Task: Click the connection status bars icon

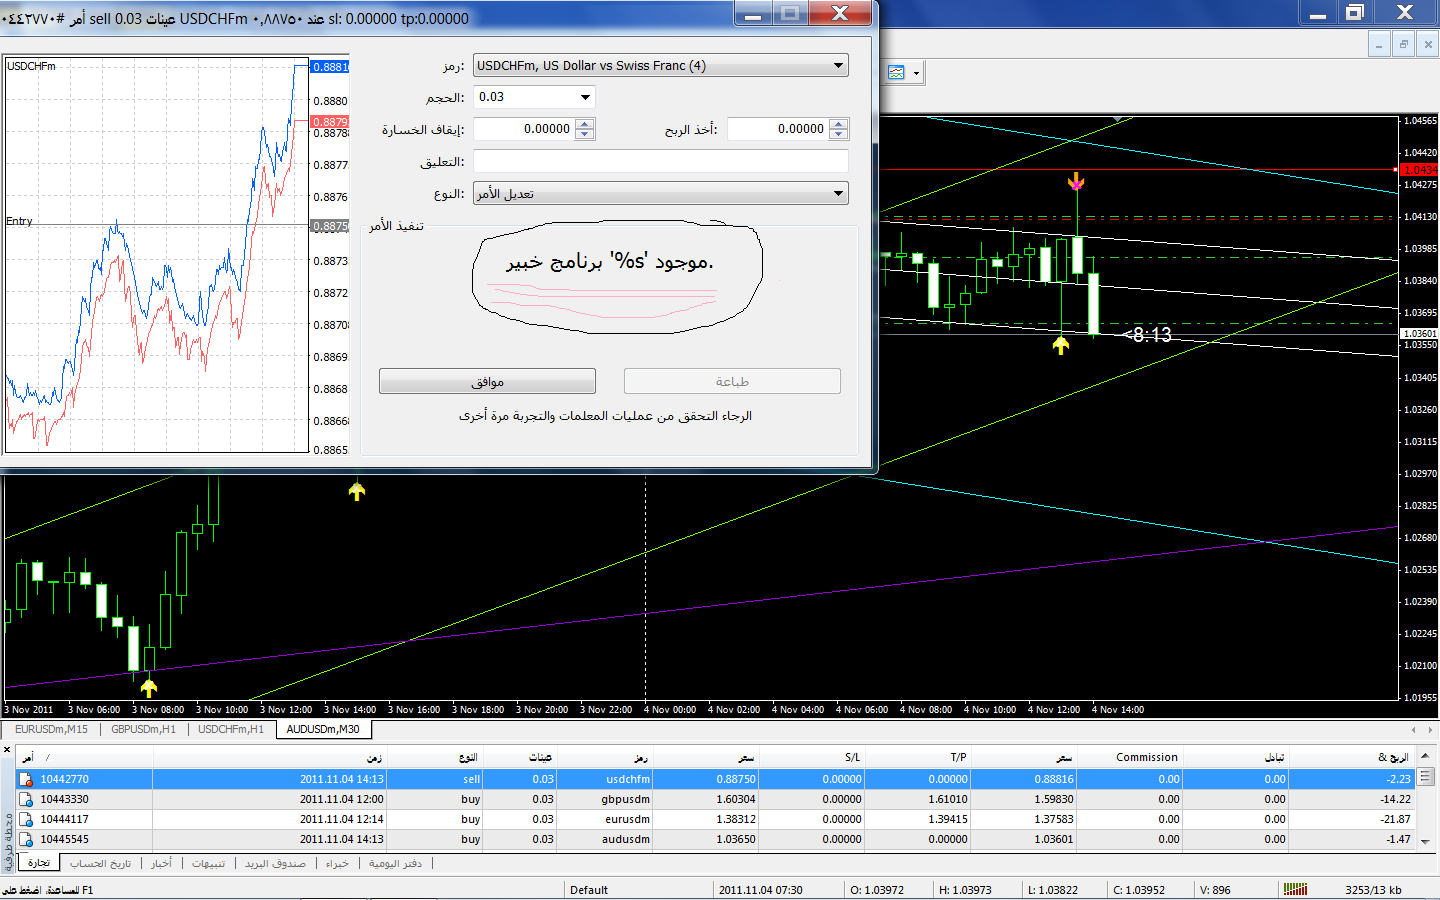Action: coord(1295,889)
